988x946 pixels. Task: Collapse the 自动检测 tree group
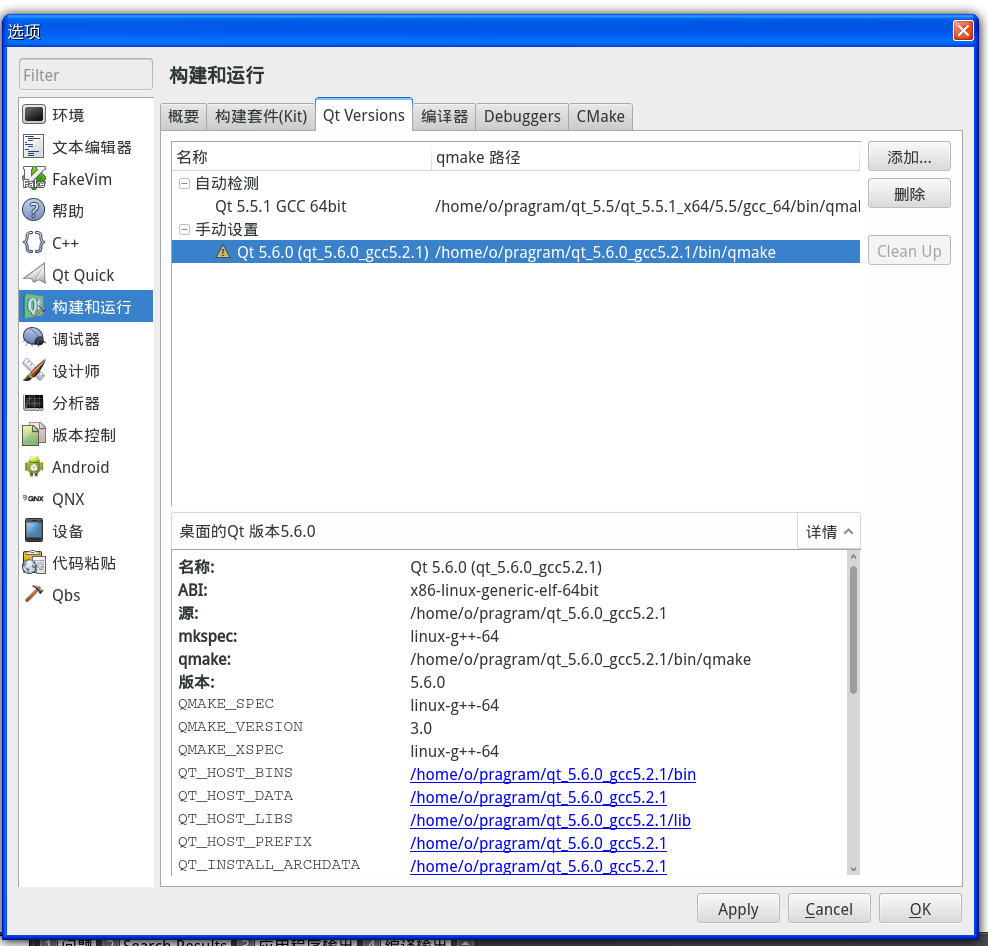point(185,183)
